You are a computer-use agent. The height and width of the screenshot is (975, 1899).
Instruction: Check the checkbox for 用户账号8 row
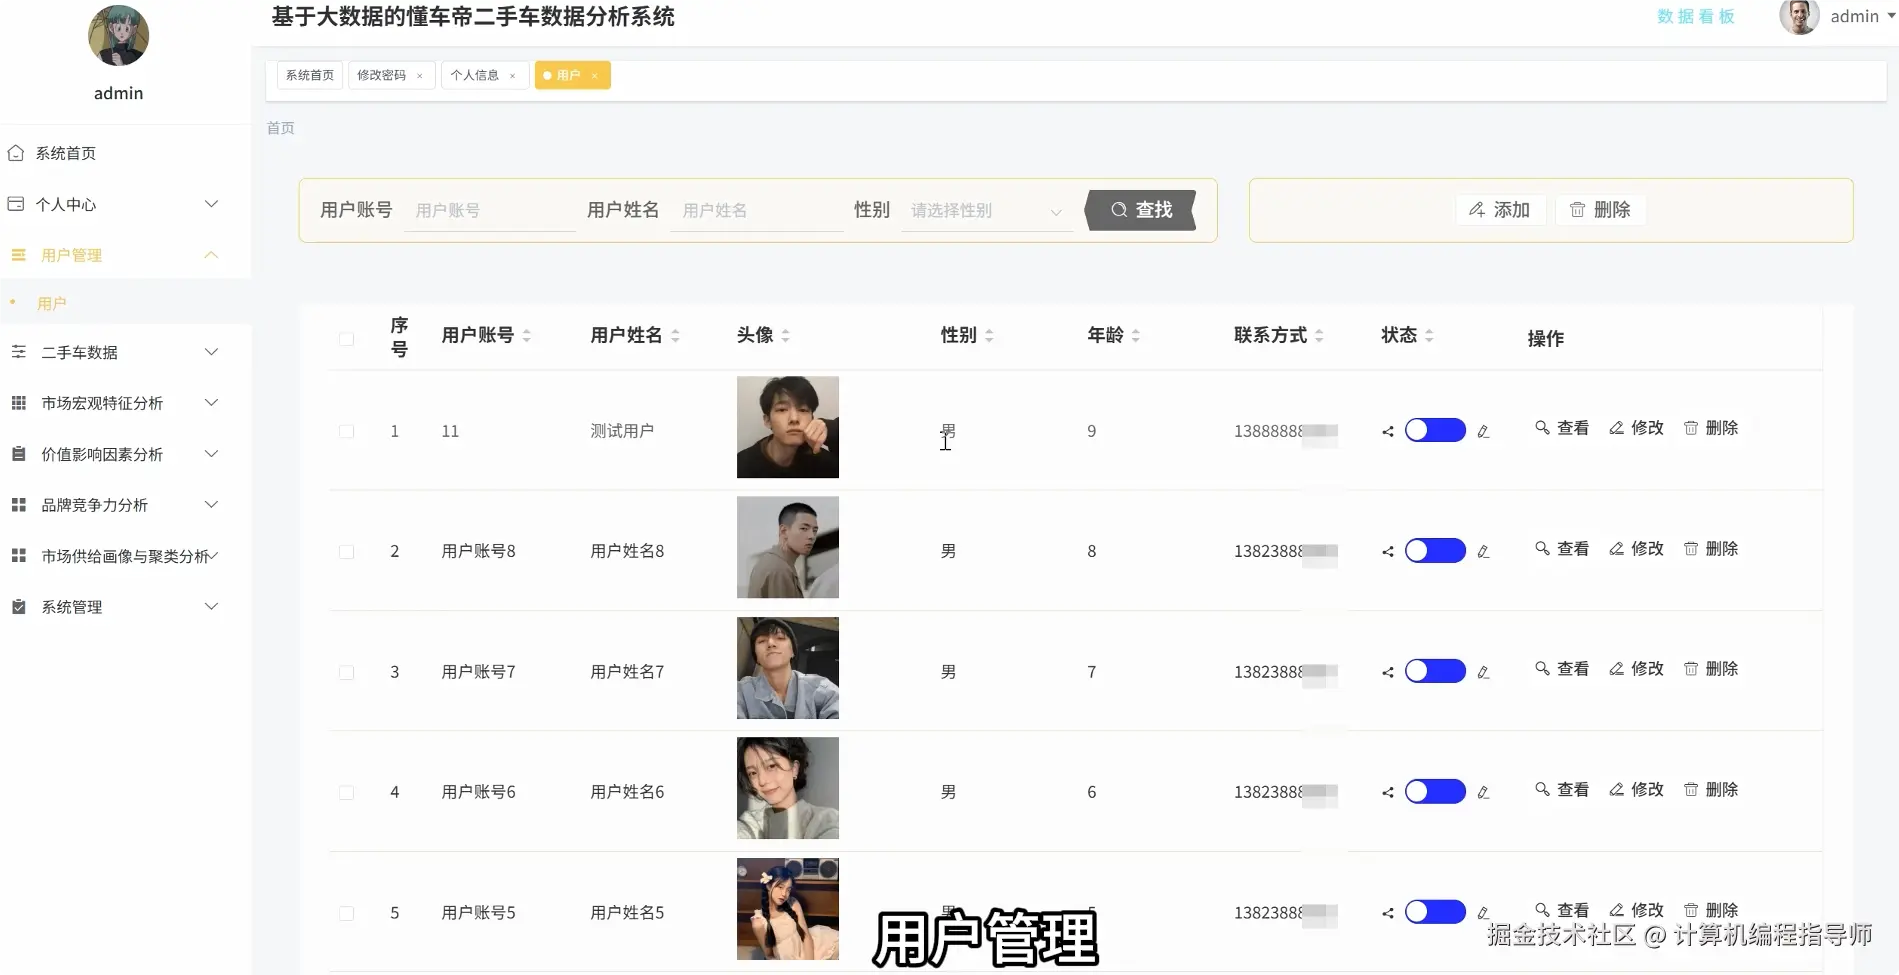pos(346,552)
